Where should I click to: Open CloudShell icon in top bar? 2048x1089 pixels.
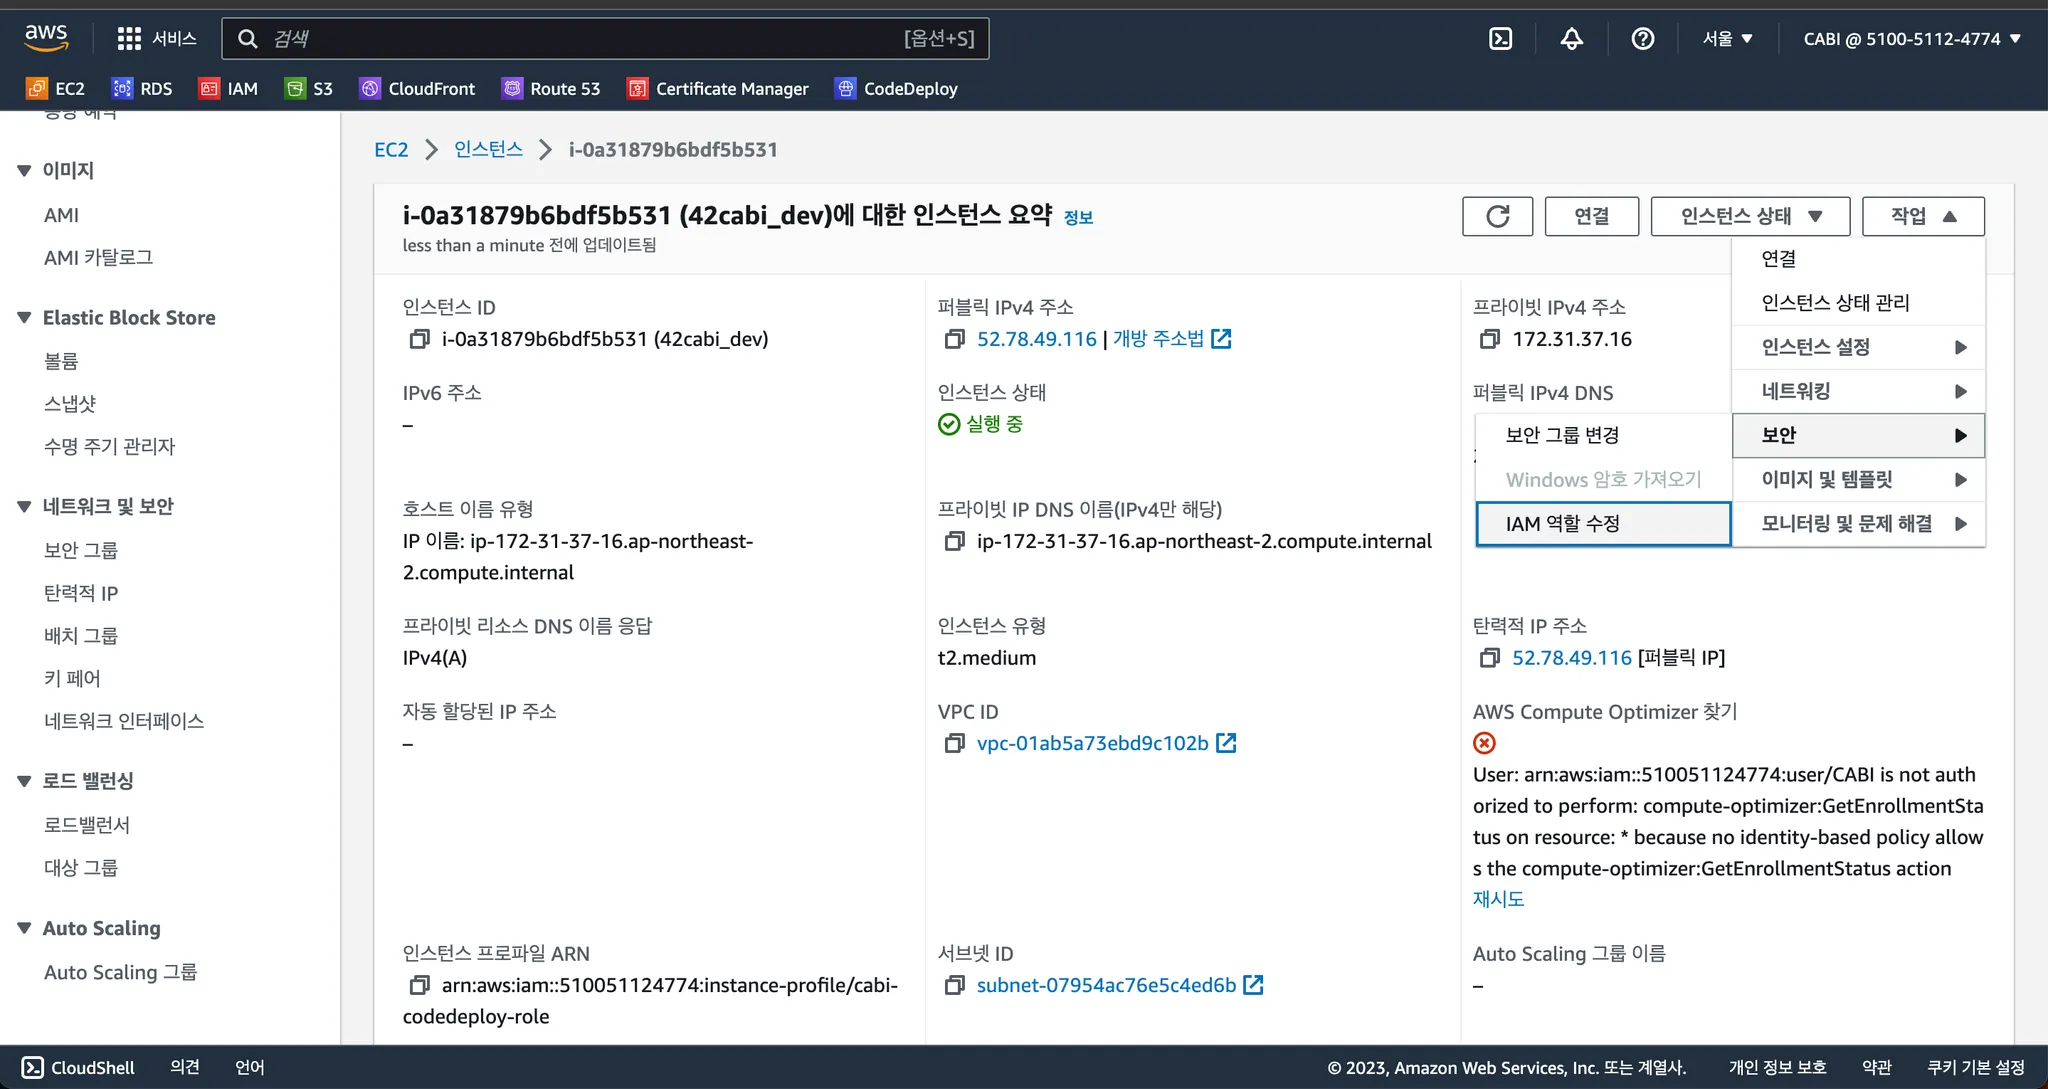tap(1500, 39)
